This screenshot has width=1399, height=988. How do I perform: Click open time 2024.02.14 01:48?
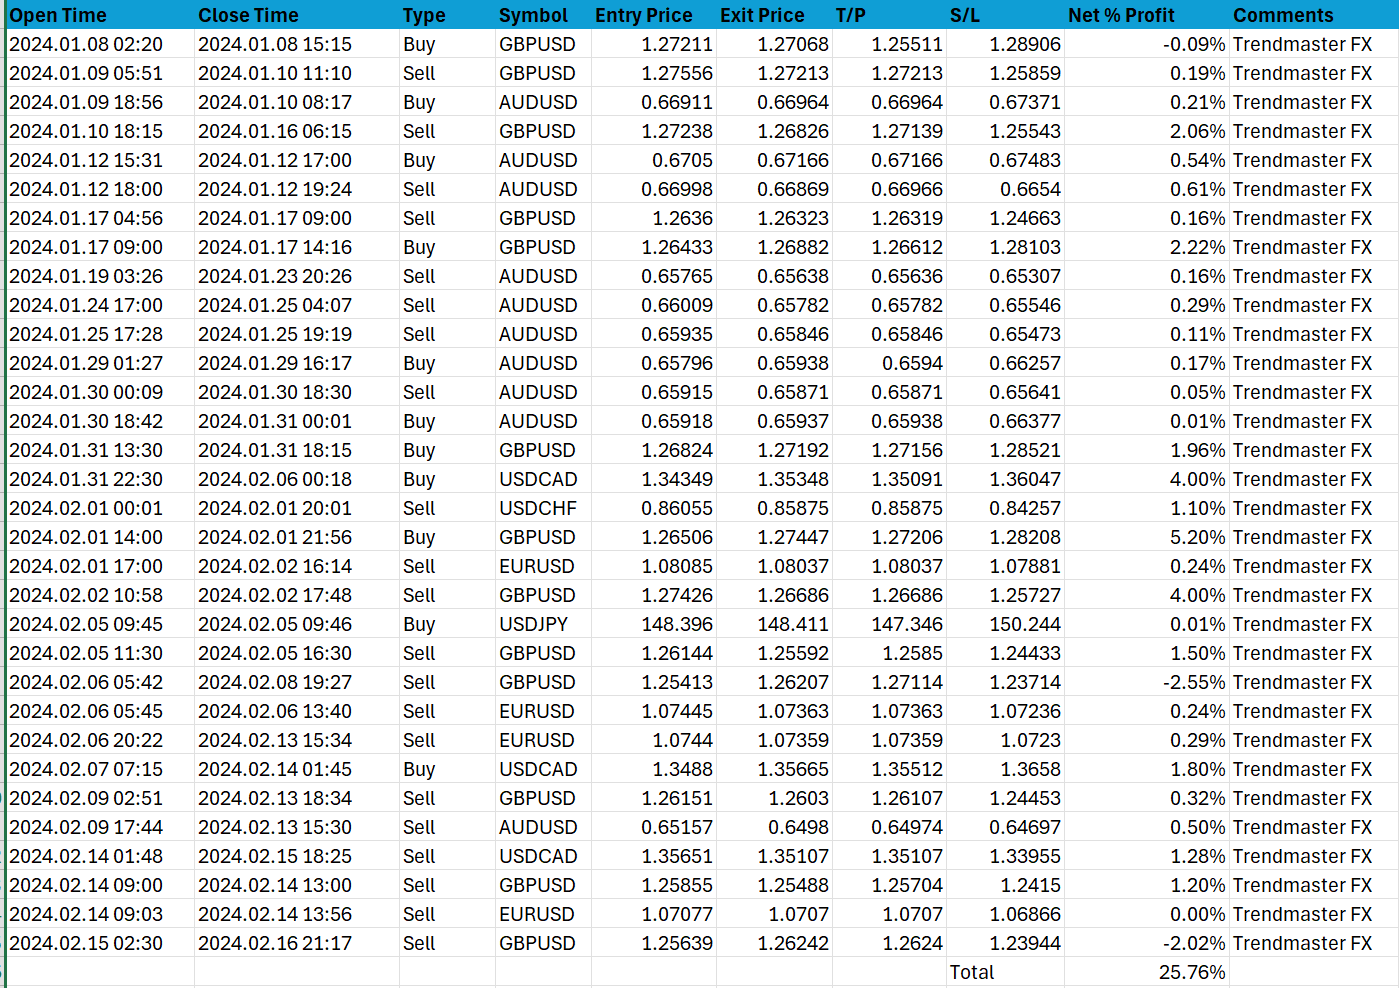click(100, 856)
